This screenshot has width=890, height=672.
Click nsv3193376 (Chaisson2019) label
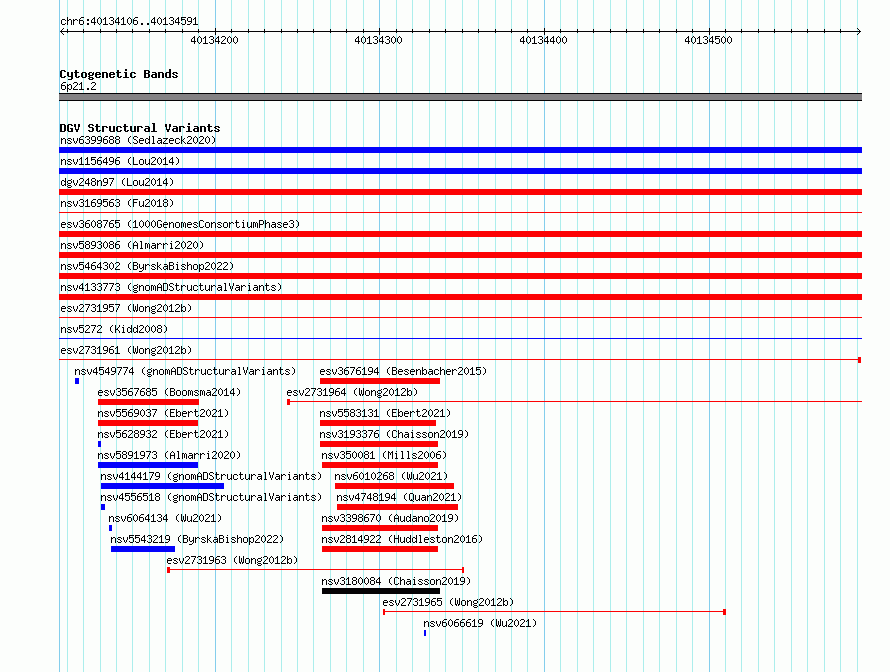(394, 434)
